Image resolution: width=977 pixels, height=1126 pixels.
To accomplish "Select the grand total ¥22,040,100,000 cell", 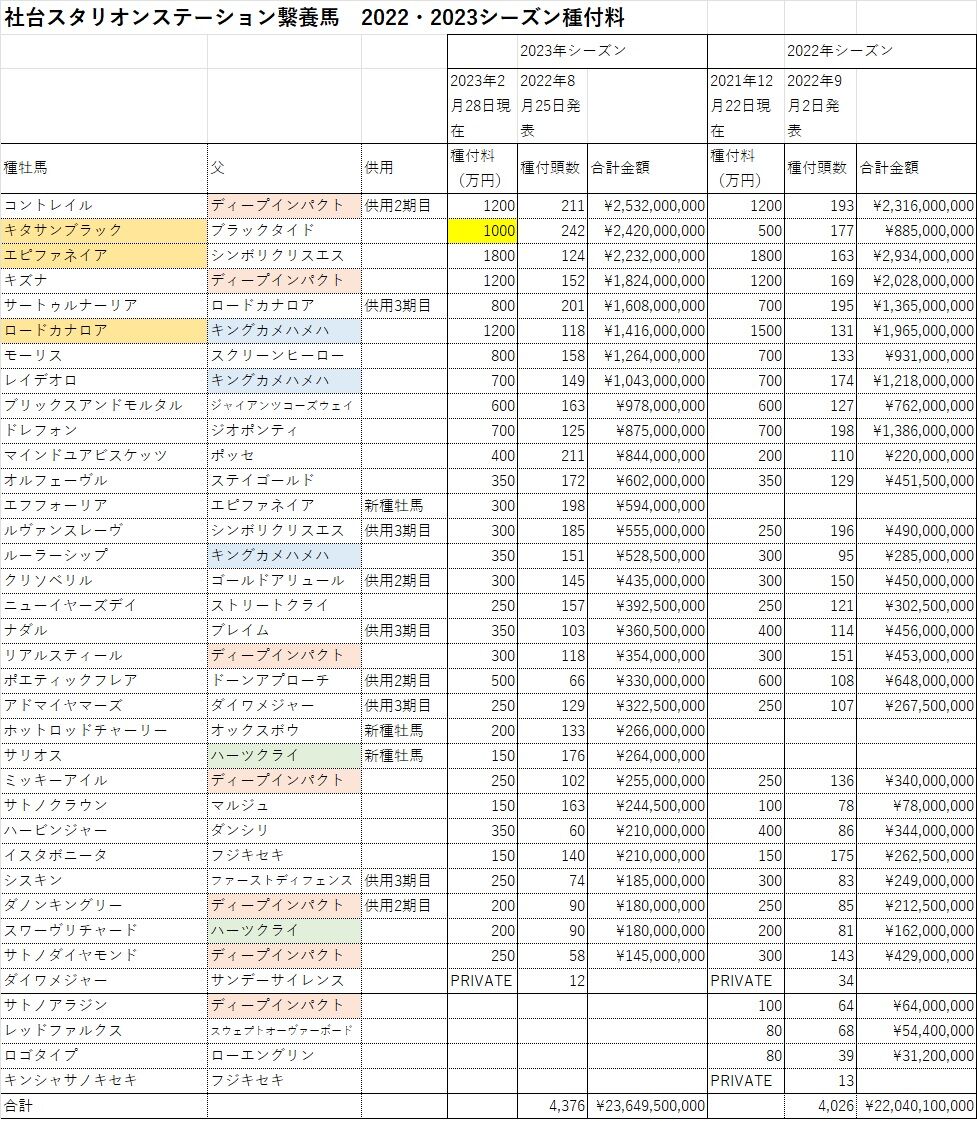I will click(917, 1106).
